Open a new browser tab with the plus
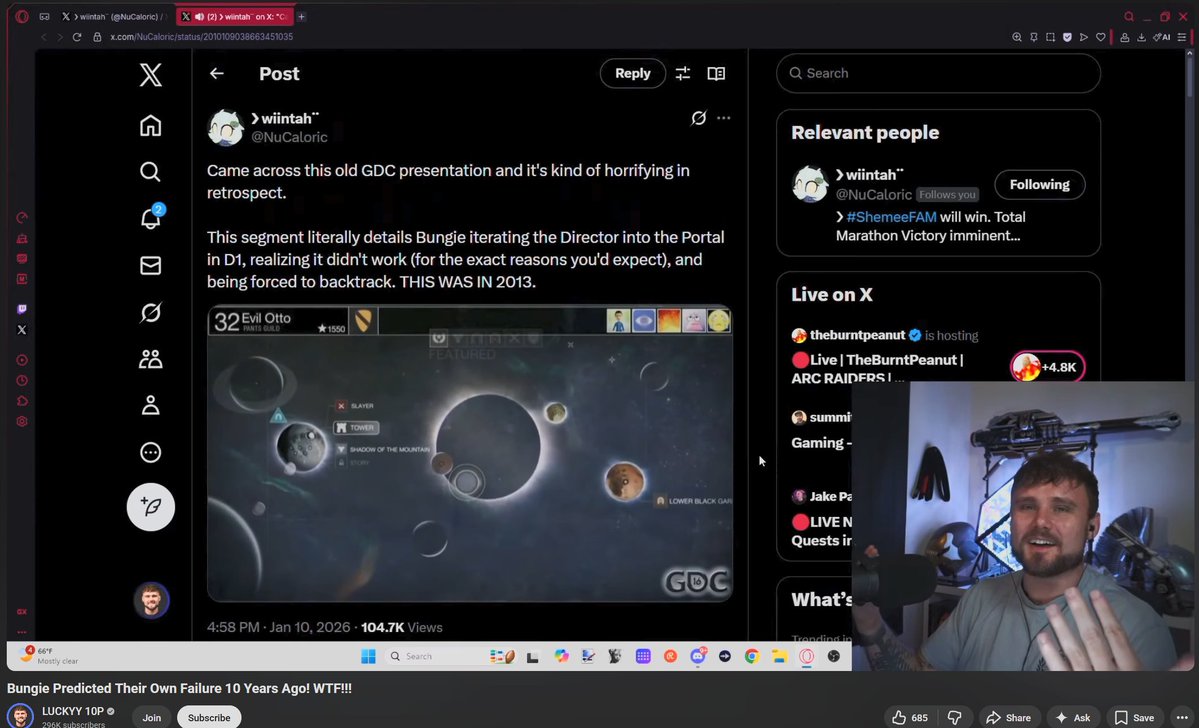This screenshot has width=1199, height=728. click(301, 16)
